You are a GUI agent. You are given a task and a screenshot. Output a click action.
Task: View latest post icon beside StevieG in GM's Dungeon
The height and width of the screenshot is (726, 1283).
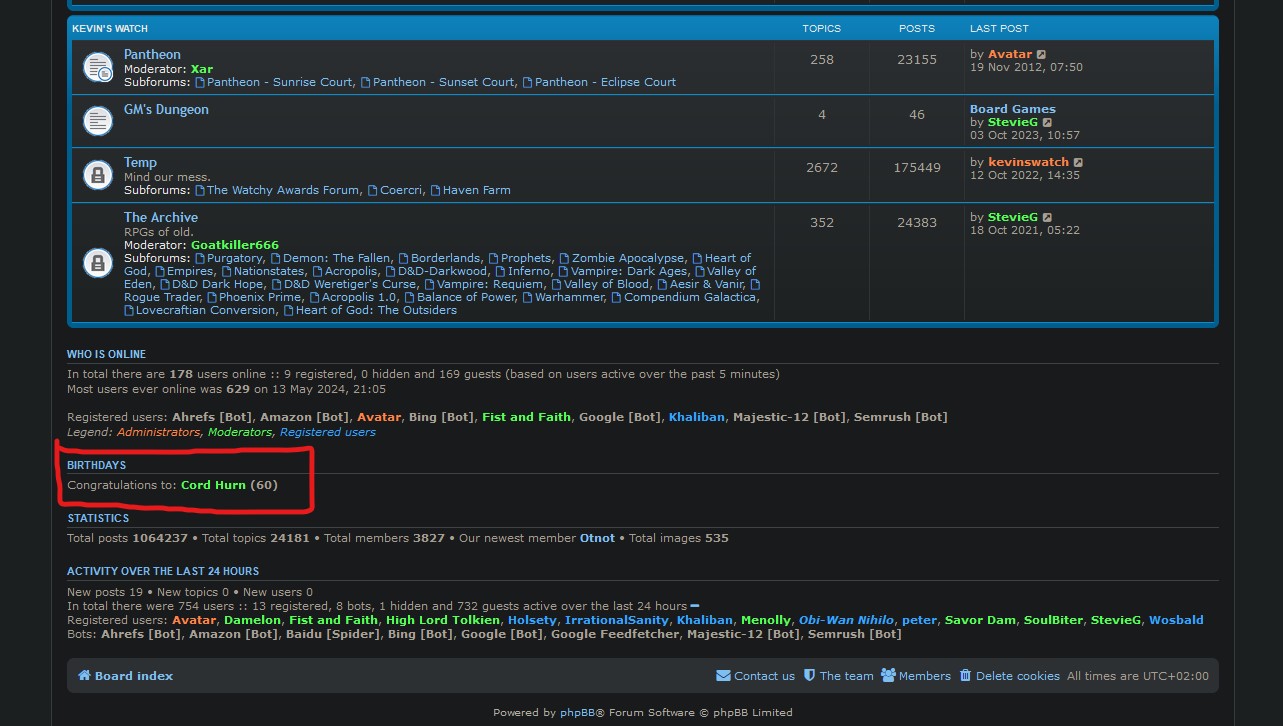coord(1048,122)
